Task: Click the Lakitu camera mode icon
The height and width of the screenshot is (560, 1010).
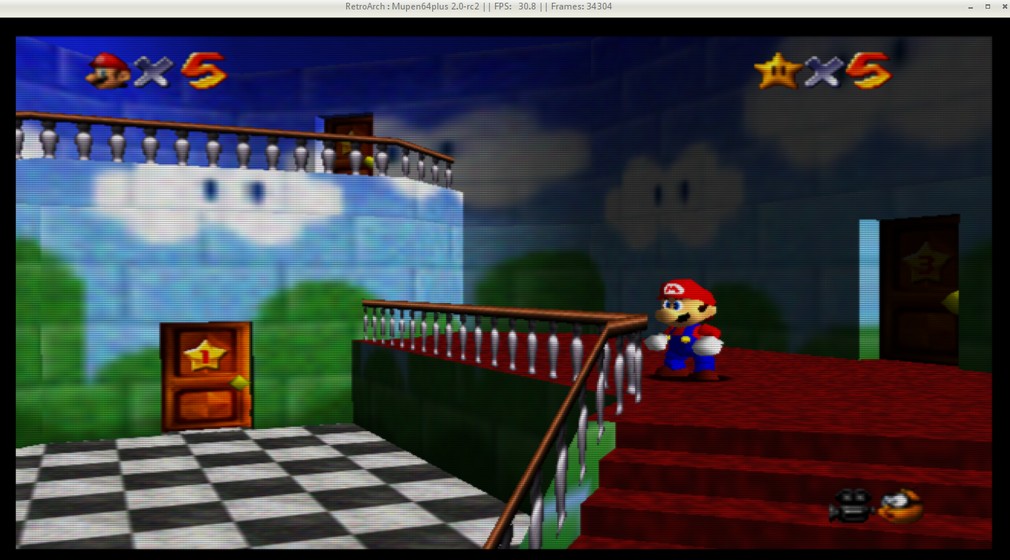Action: pyautogui.click(x=901, y=505)
